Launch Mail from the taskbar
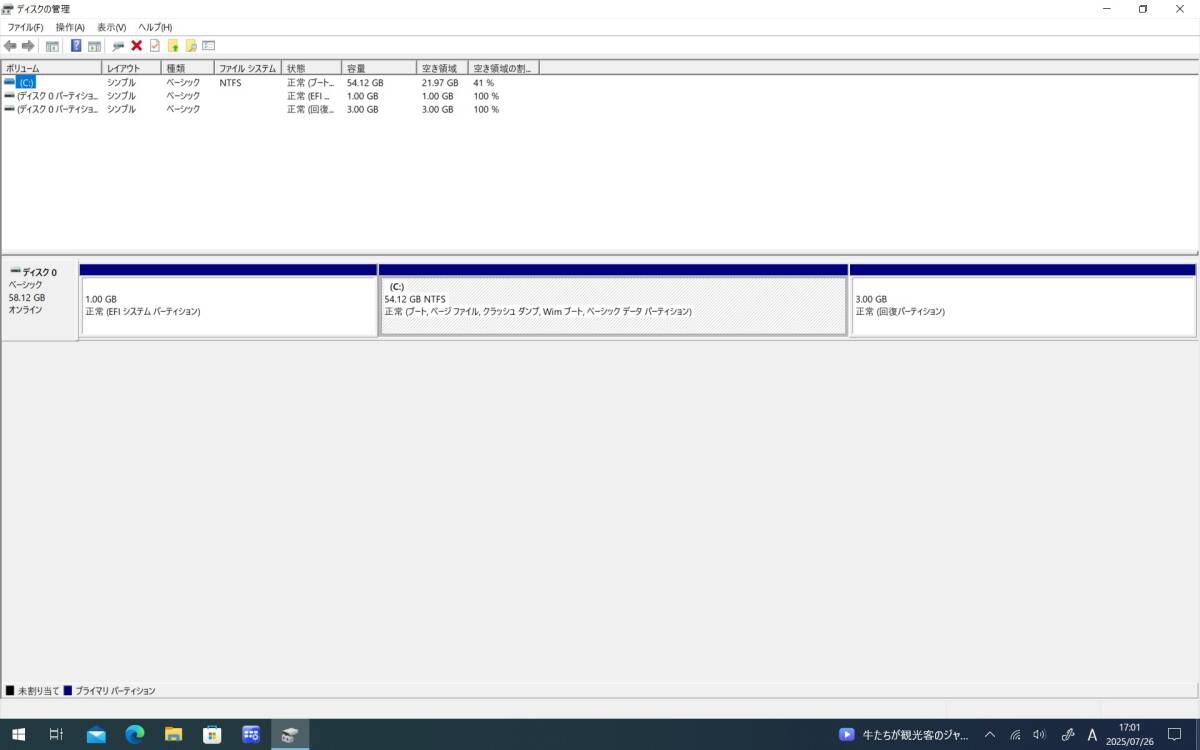 pyautogui.click(x=96, y=734)
